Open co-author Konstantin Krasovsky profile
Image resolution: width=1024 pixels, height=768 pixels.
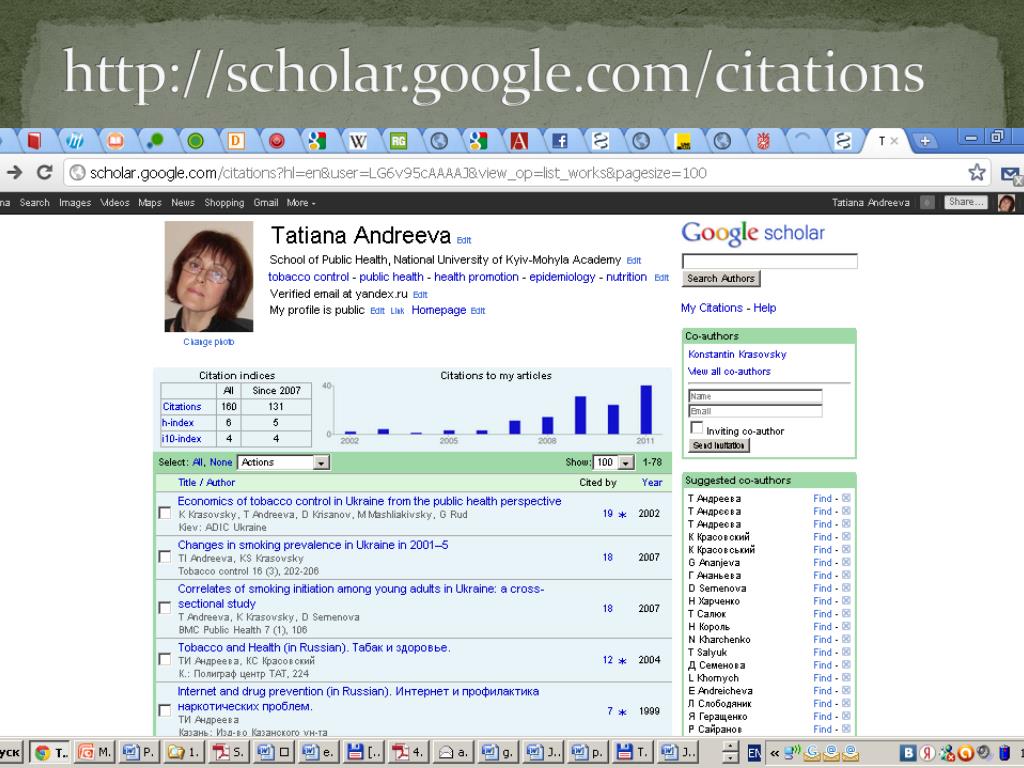737,354
